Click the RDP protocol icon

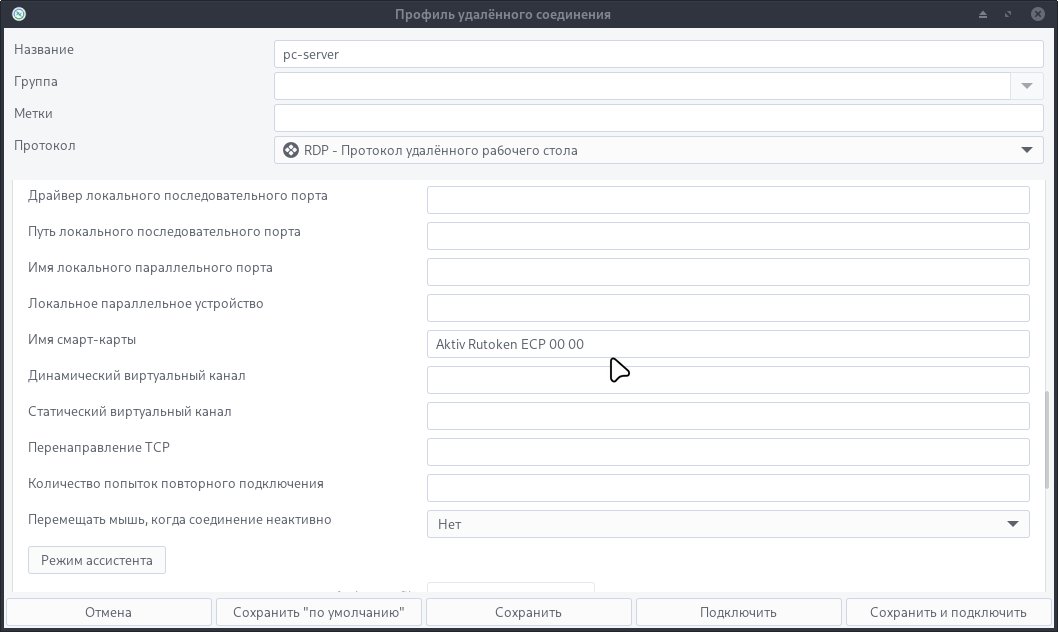[x=290, y=150]
